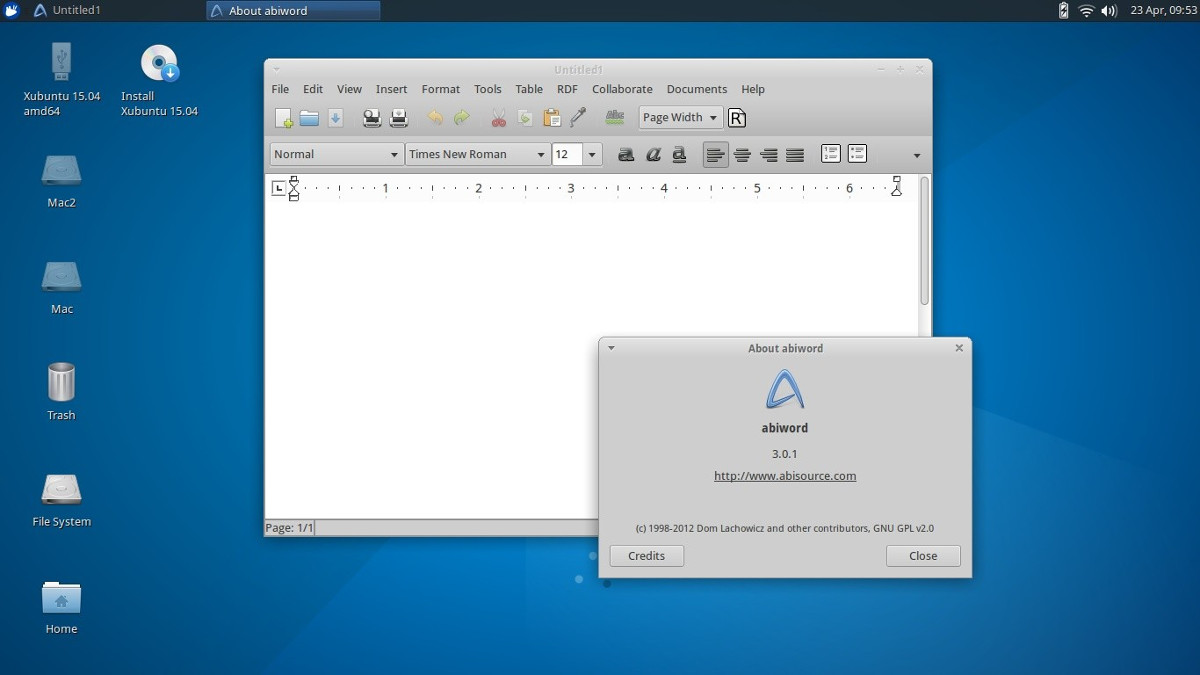Click the Undo arrow icon
Viewport: 1200px width, 675px height.
pyautogui.click(x=435, y=118)
